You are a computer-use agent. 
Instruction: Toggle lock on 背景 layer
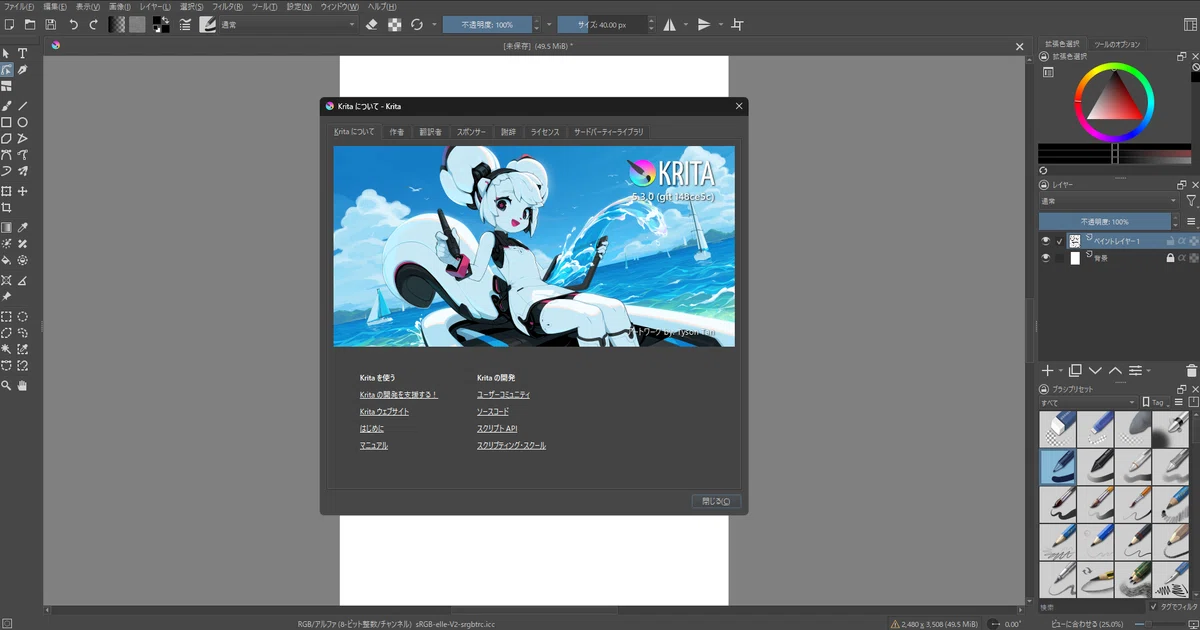point(1169,258)
